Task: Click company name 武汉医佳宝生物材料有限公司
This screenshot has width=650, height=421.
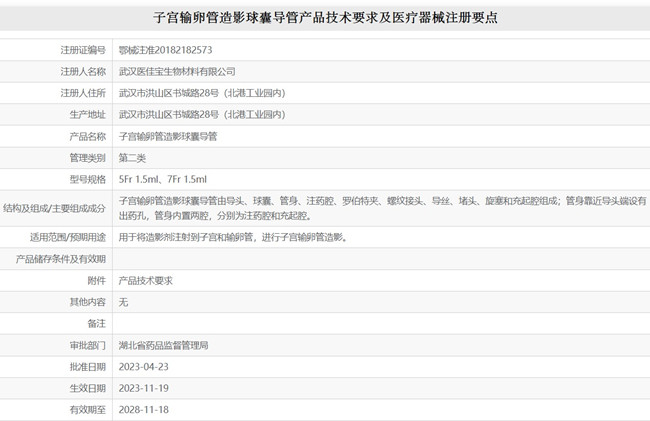Action: click(x=177, y=72)
